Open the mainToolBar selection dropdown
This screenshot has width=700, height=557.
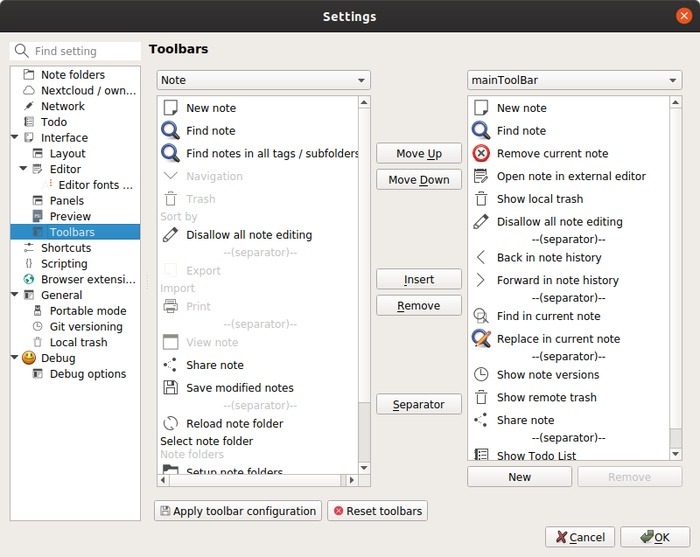pyautogui.click(x=575, y=80)
